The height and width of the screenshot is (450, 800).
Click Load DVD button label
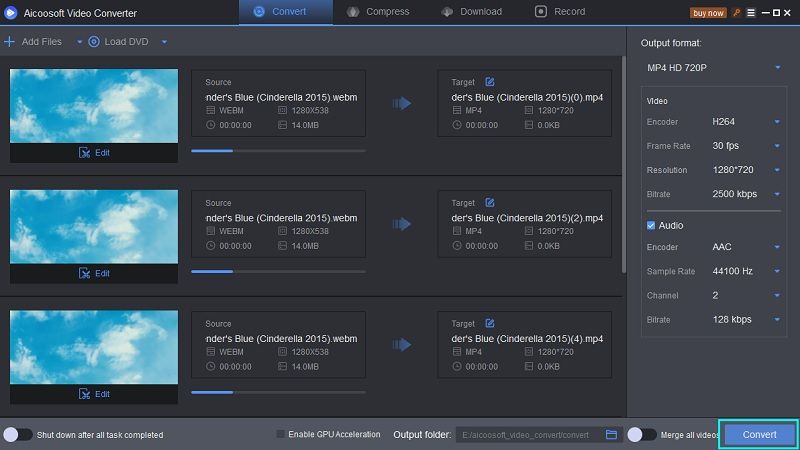pos(127,42)
